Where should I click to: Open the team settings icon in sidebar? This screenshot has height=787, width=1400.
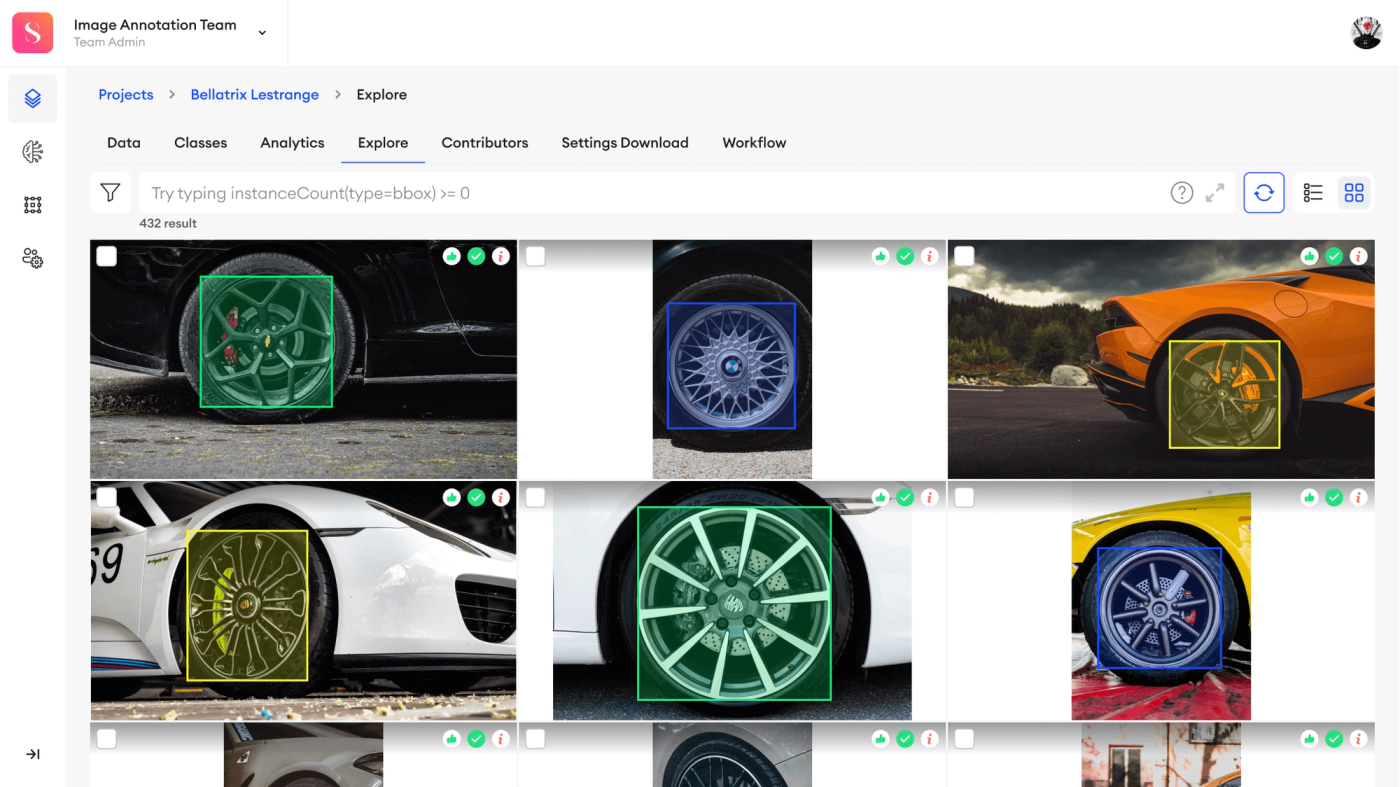point(33,259)
